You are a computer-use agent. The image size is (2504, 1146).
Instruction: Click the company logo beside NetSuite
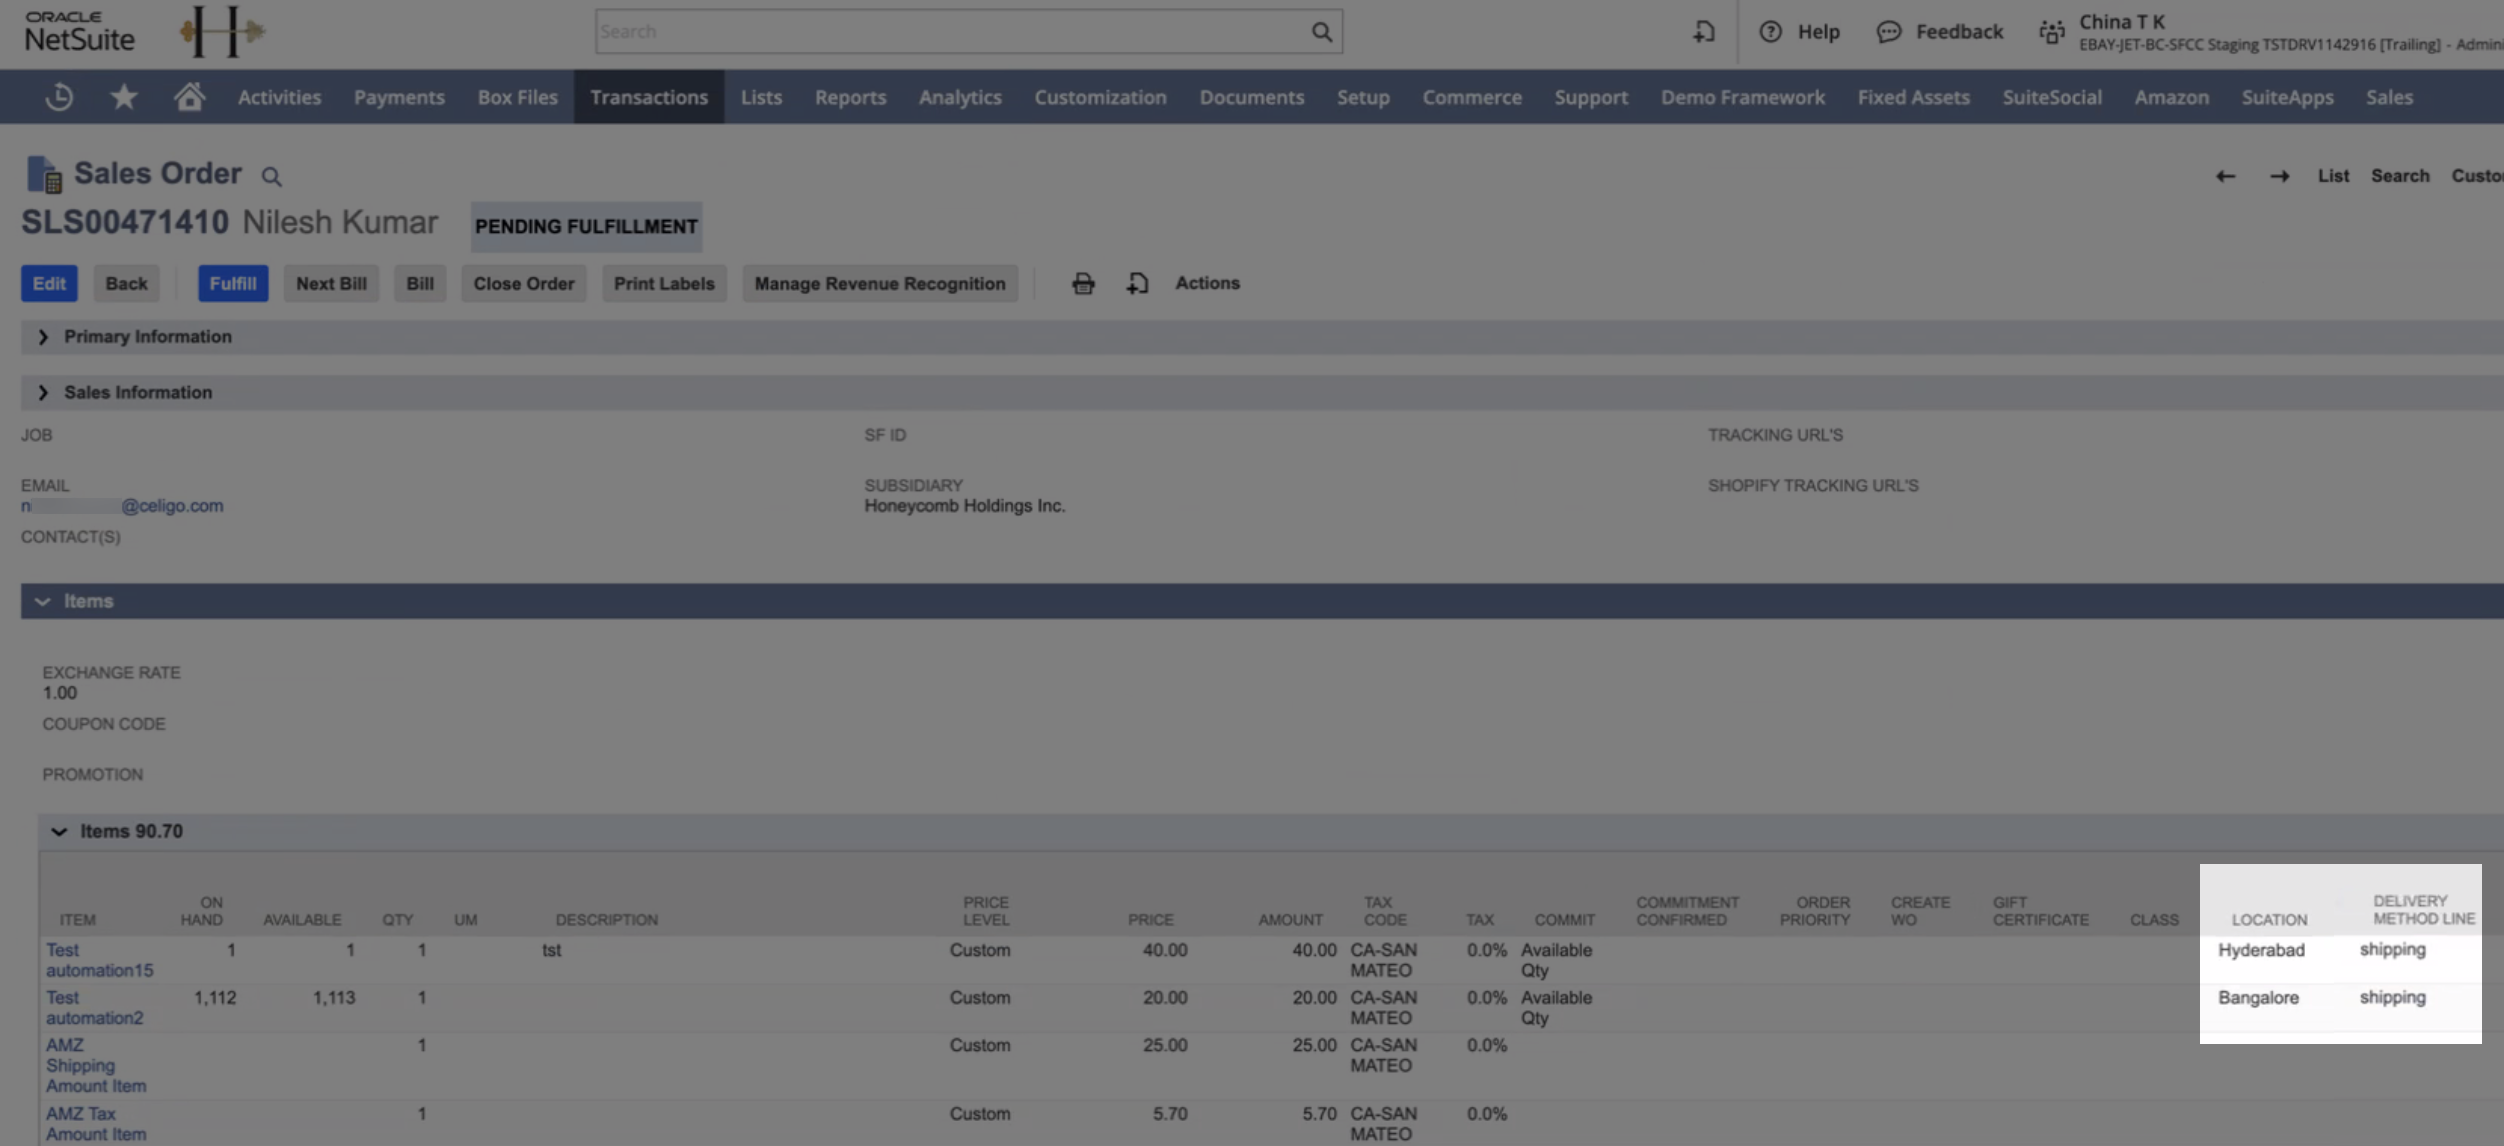(x=222, y=32)
